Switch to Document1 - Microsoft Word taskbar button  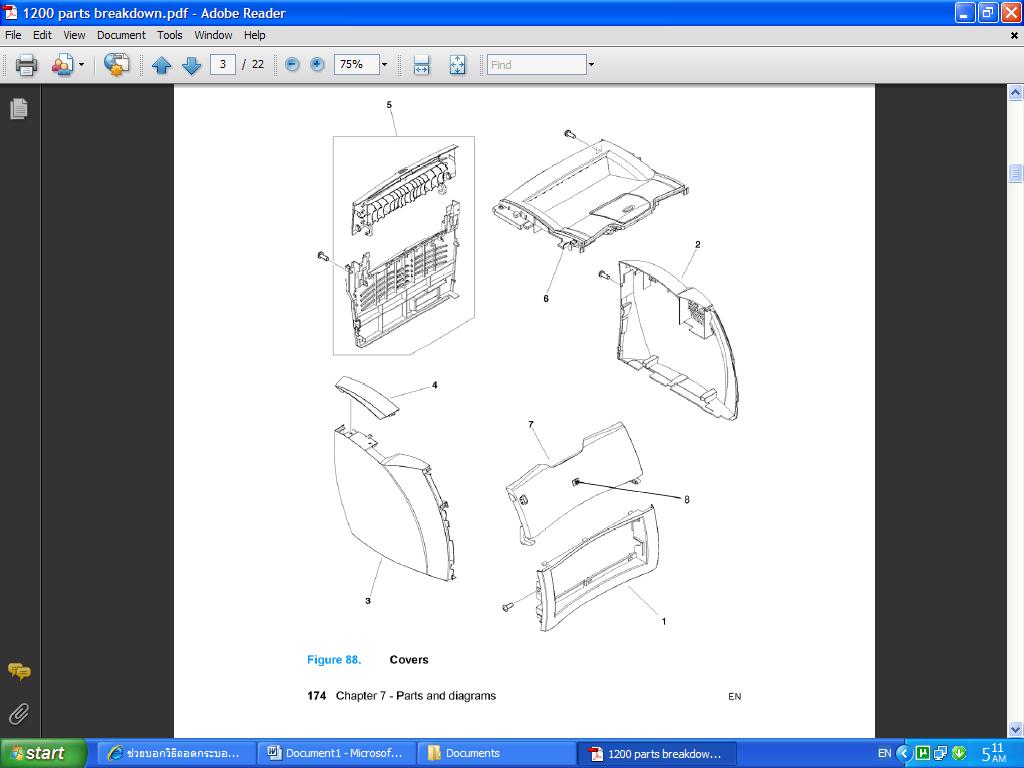(x=336, y=753)
